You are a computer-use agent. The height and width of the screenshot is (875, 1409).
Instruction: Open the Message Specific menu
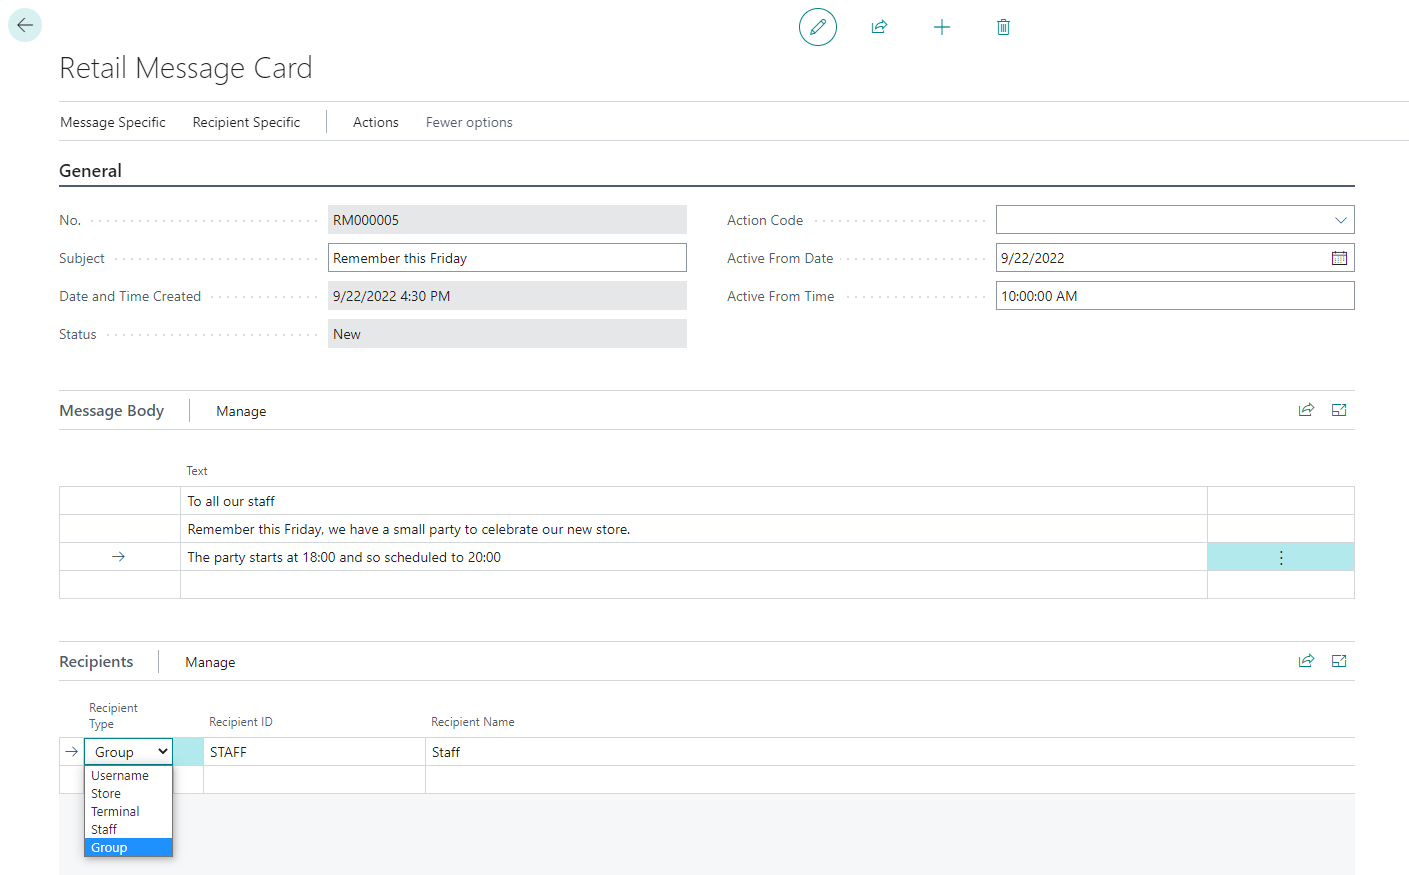(113, 122)
